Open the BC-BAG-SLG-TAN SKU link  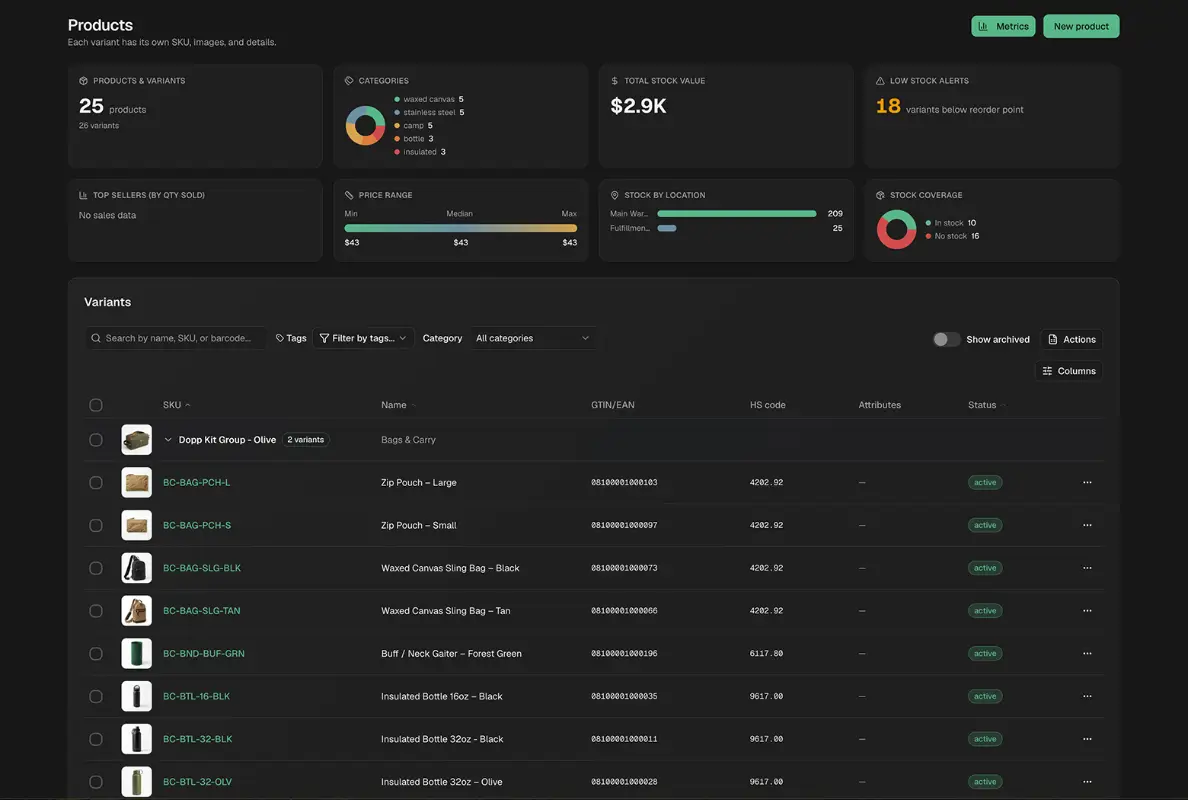point(202,611)
